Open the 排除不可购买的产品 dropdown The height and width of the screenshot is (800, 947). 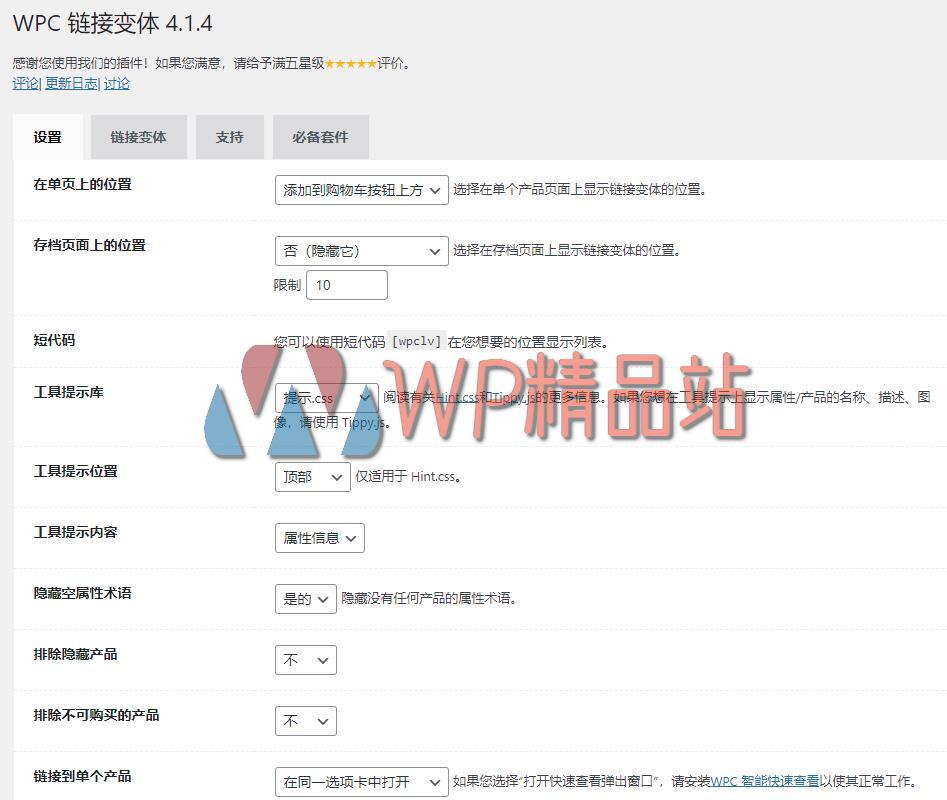coord(305,720)
